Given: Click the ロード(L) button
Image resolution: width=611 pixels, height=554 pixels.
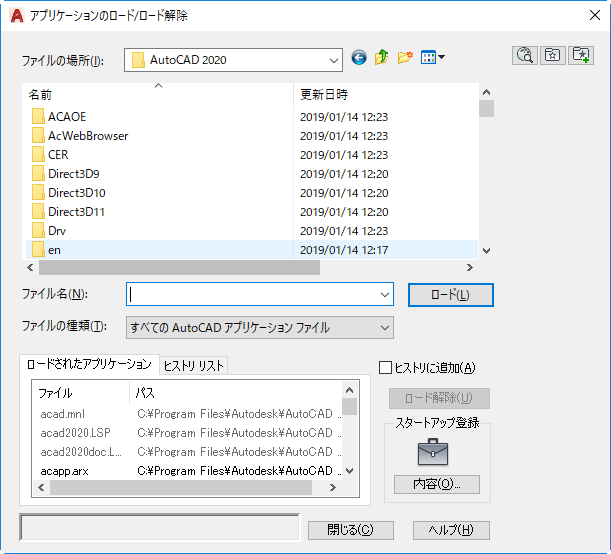Looking at the screenshot, I should [451, 295].
